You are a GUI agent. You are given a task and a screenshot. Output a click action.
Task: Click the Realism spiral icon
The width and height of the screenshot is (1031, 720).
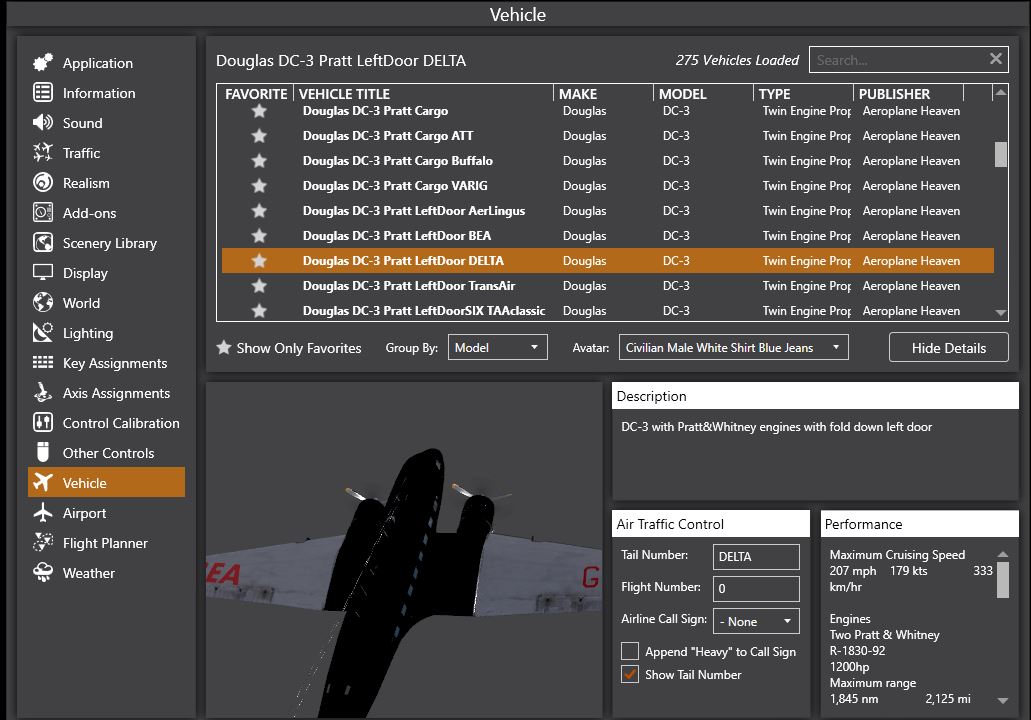tap(43, 183)
